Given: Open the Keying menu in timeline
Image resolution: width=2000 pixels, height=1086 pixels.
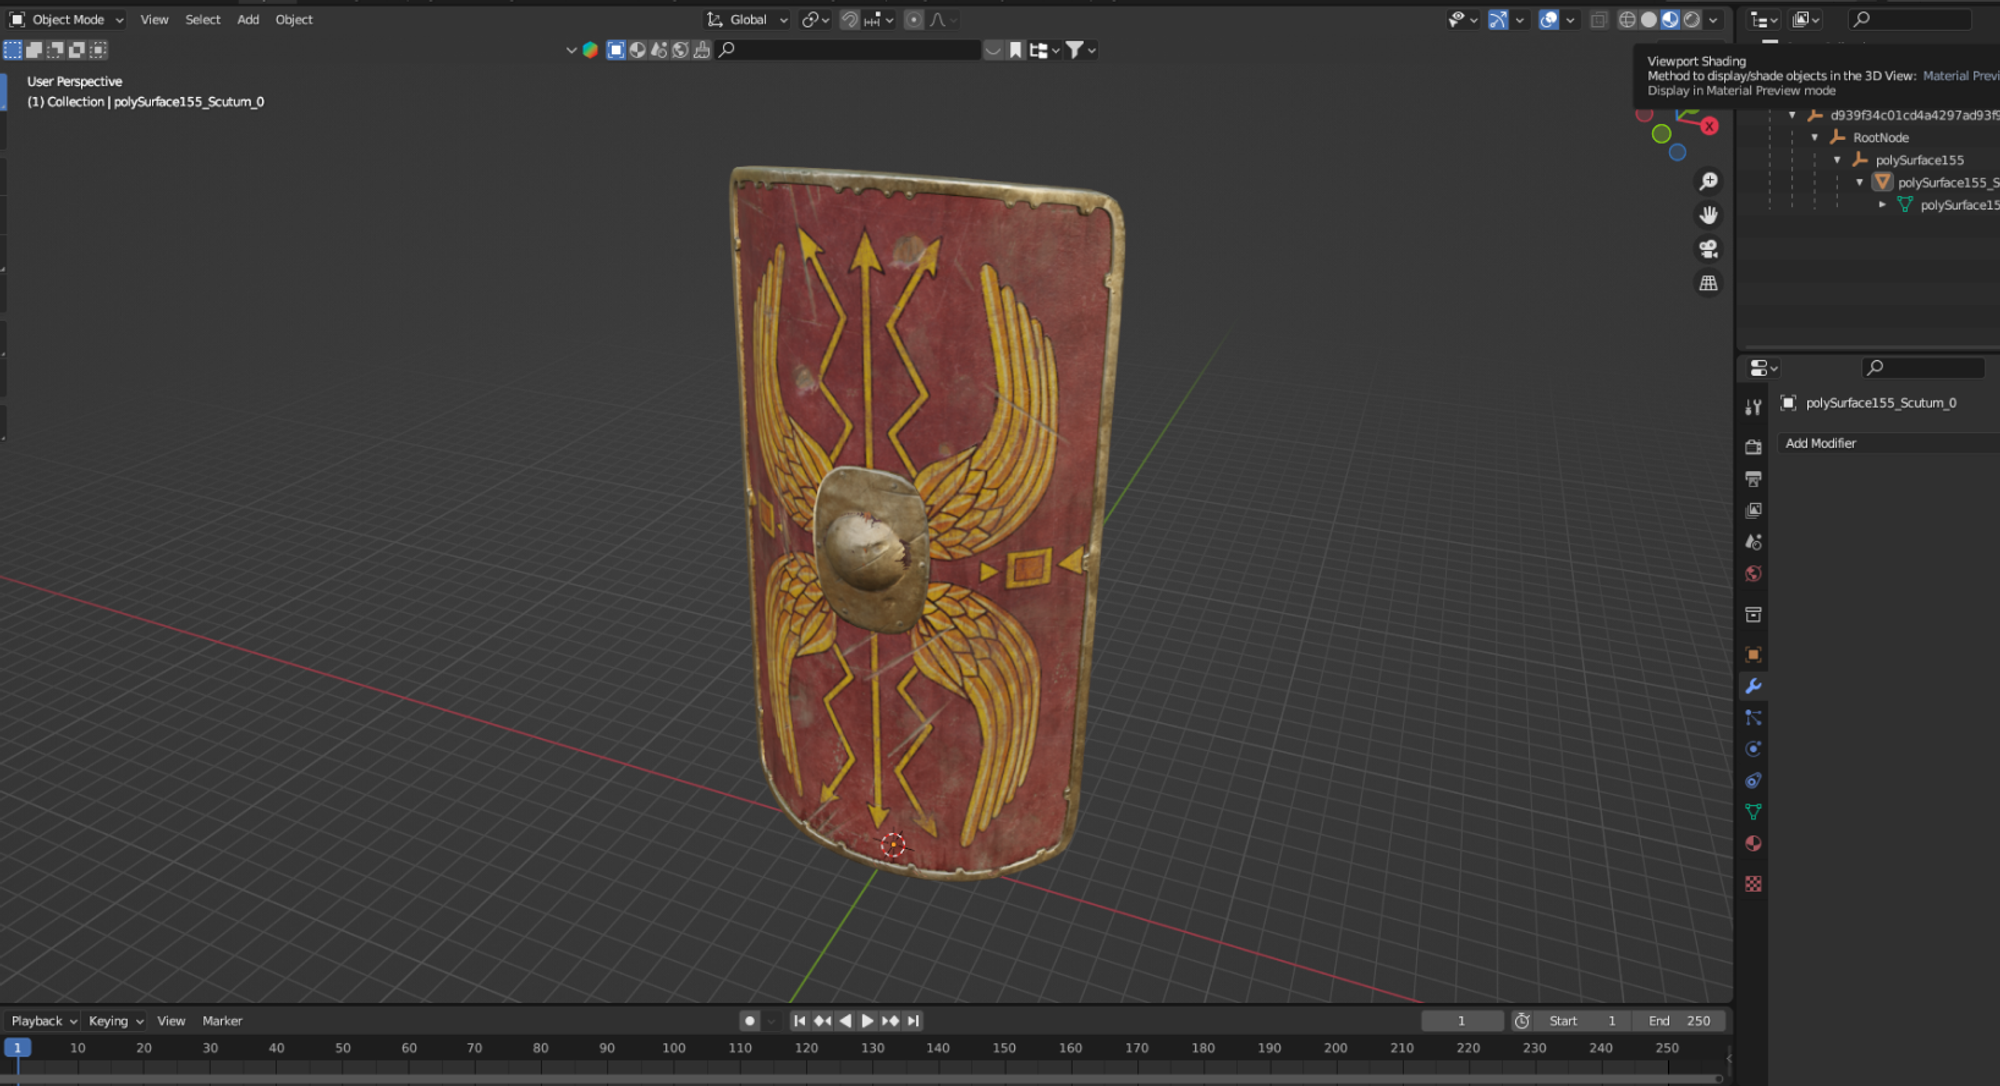Looking at the screenshot, I should coord(116,1021).
